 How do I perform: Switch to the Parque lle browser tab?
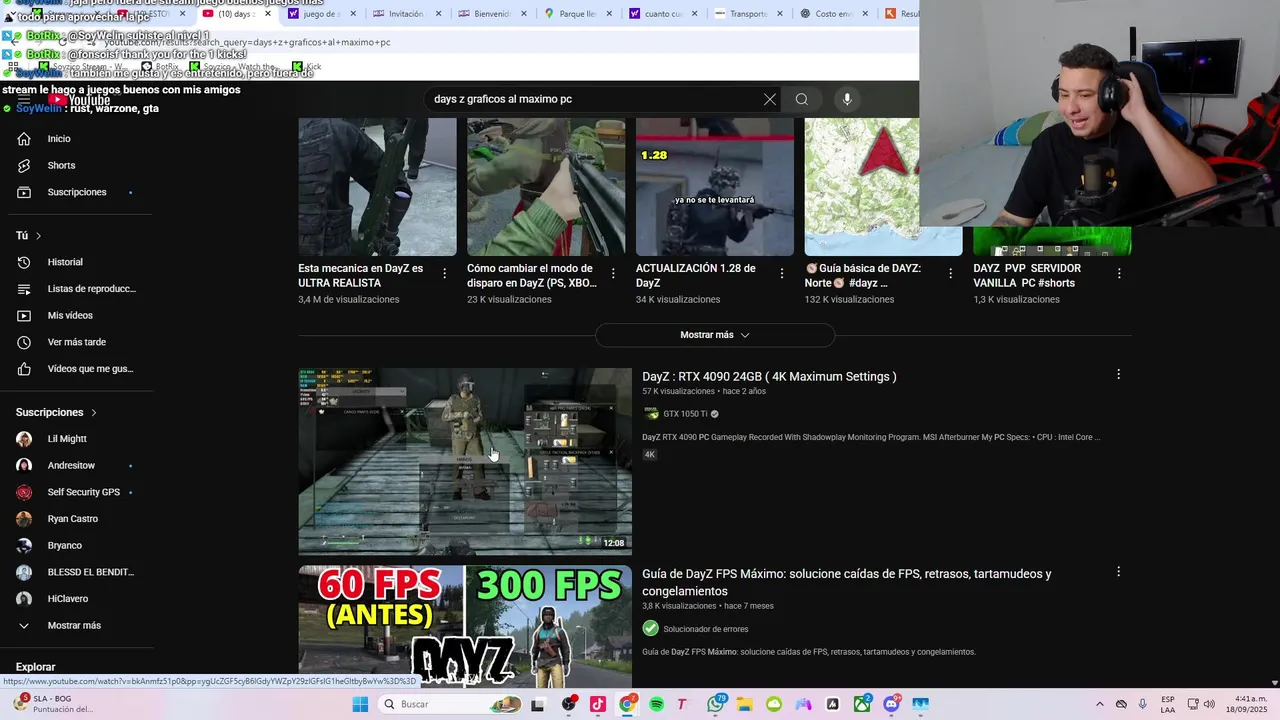point(577,14)
